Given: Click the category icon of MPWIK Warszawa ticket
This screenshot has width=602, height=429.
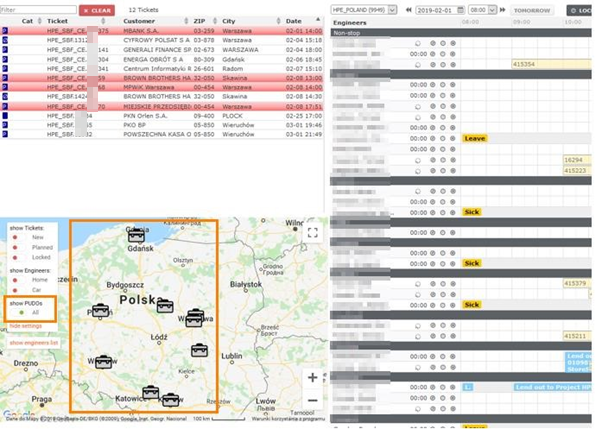Looking at the screenshot, I should 5,87.
